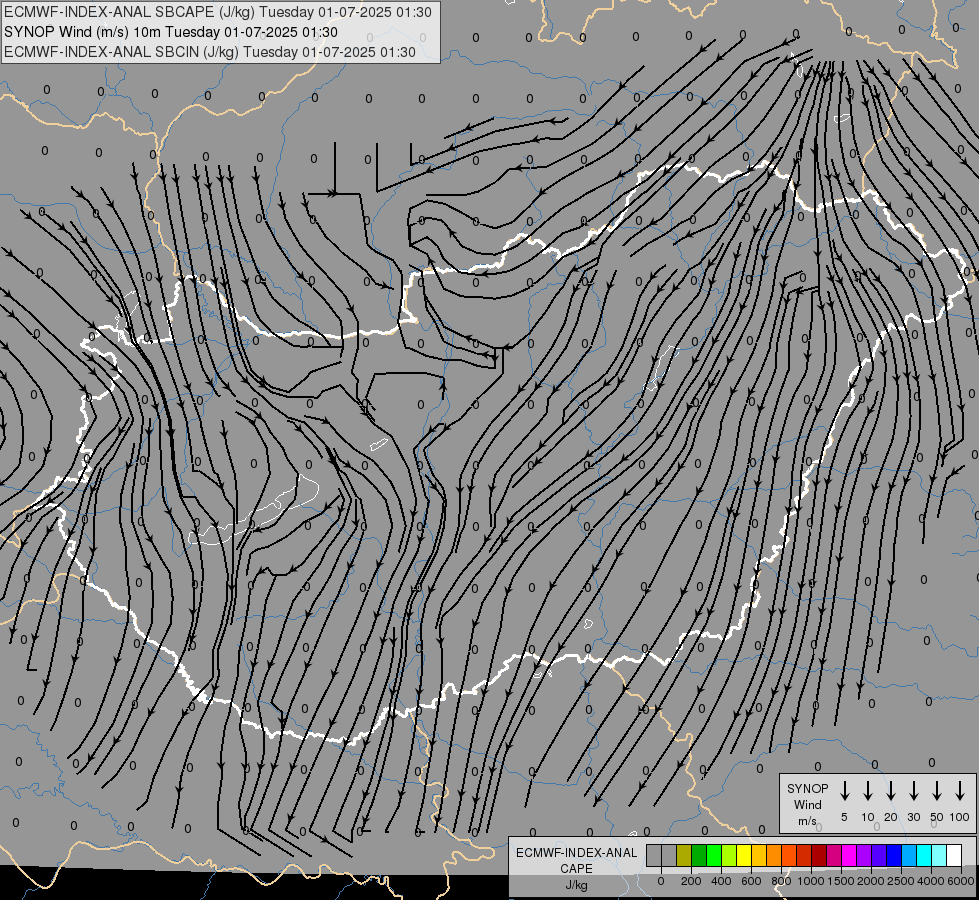Click the 200 value on CAPE scale
The width and height of the screenshot is (979, 900).
691,881
